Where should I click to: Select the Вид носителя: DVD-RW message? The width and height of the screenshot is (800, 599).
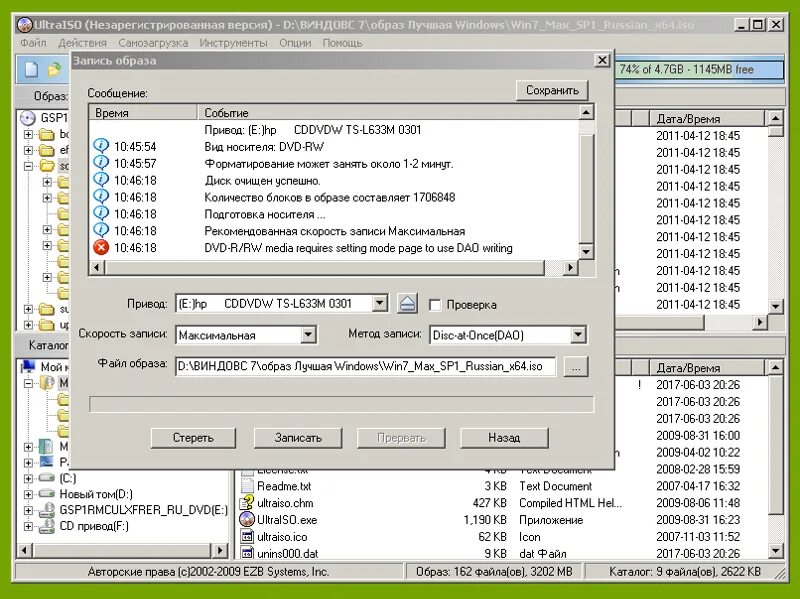334,146
